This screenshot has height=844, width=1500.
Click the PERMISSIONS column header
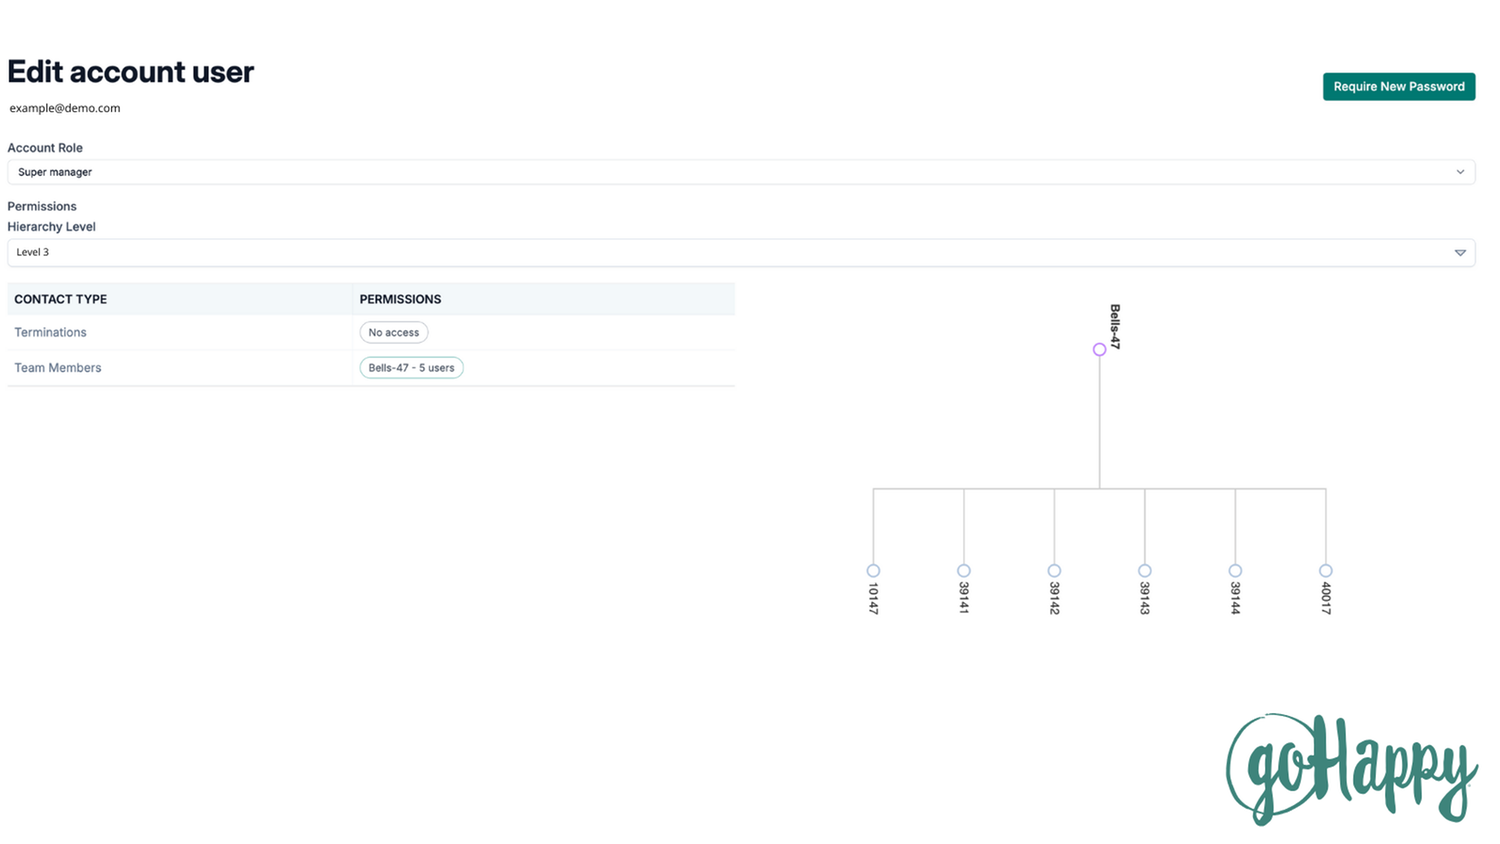pyautogui.click(x=400, y=299)
